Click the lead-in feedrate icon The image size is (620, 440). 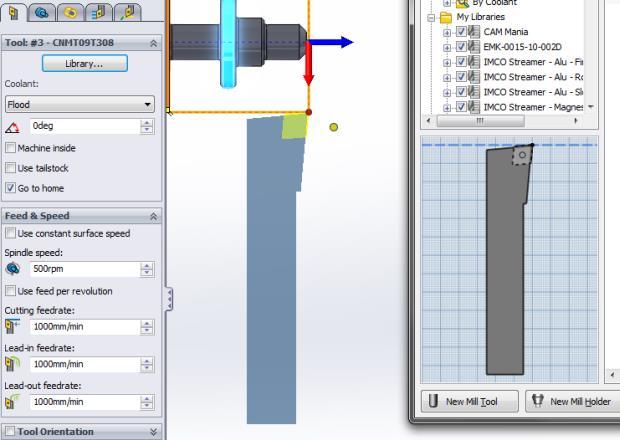point(13,364)
